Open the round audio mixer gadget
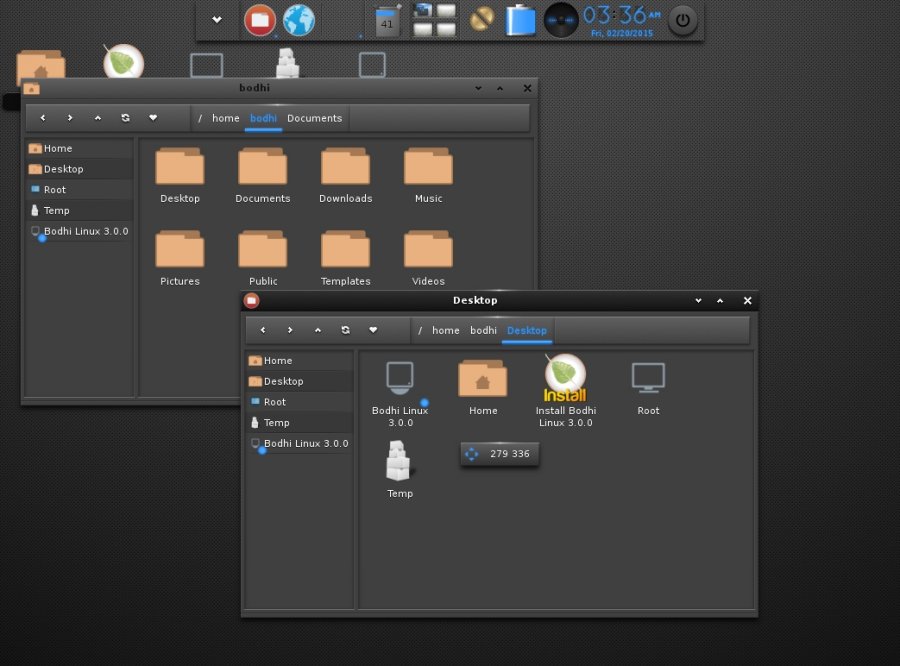Viewport: 900px width, 666px height. (561, 20)
